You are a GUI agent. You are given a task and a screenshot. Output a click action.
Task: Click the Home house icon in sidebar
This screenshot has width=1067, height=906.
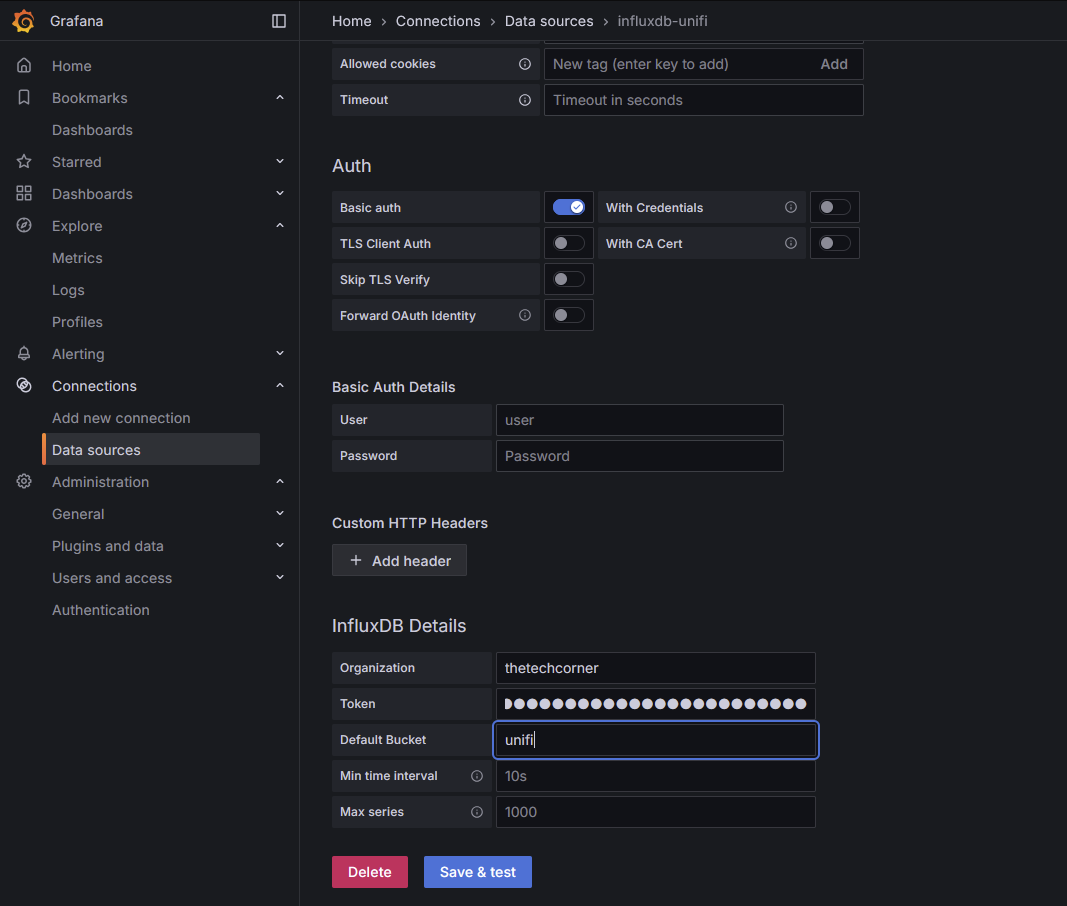coord(24,66)
